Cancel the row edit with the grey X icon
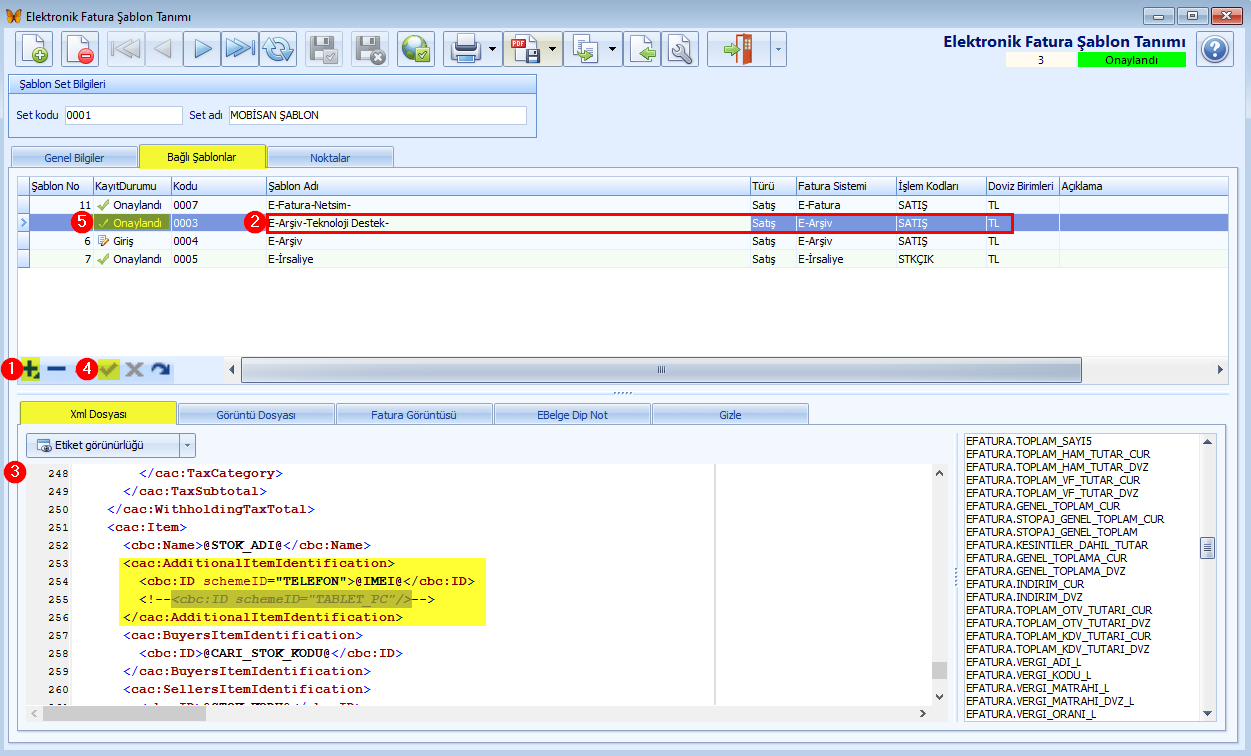Image resolution: width=1251 pixels, height=756 pixels. [x=134, y=369]
